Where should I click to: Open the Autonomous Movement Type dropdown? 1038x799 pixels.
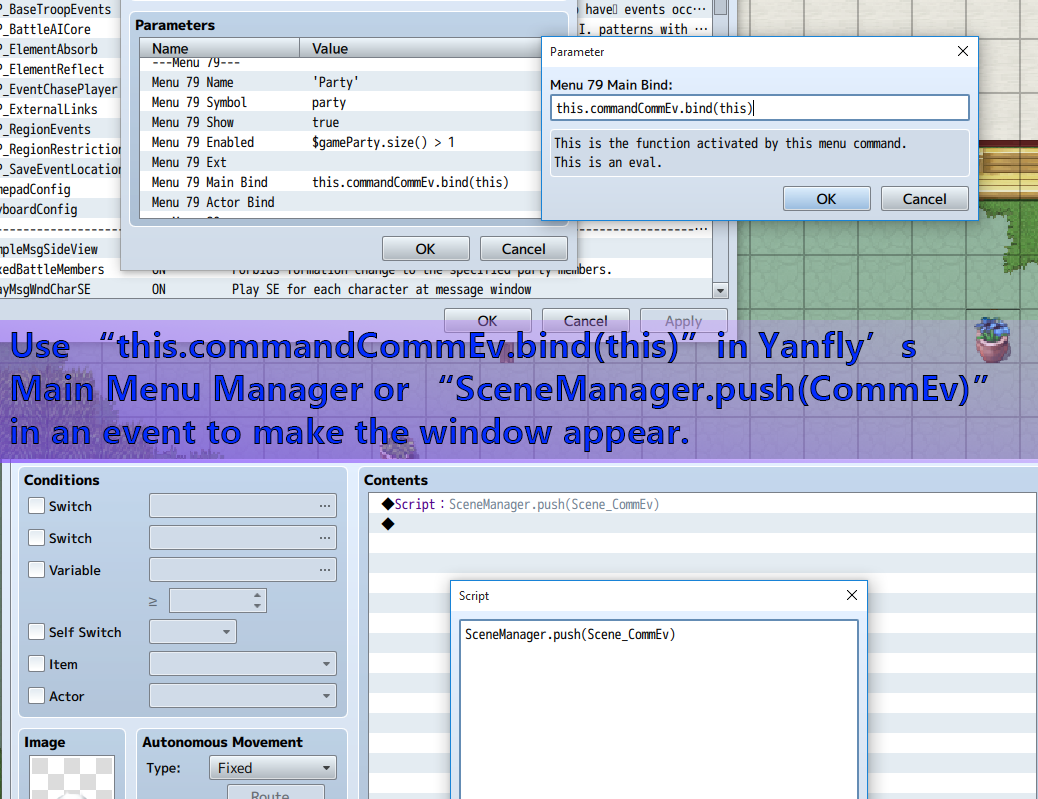point(272,768)
